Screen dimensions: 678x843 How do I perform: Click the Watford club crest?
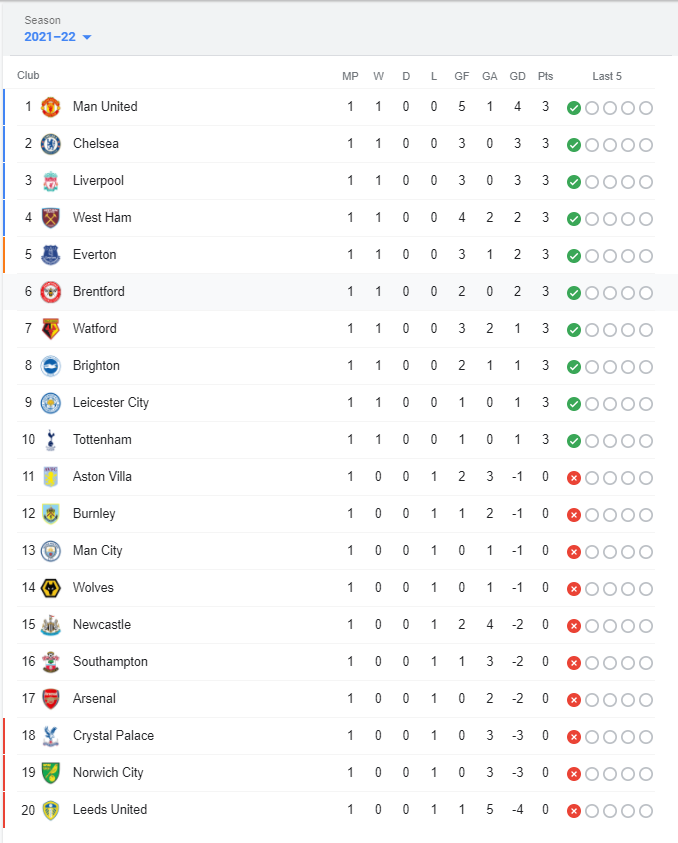pos(51,329)
